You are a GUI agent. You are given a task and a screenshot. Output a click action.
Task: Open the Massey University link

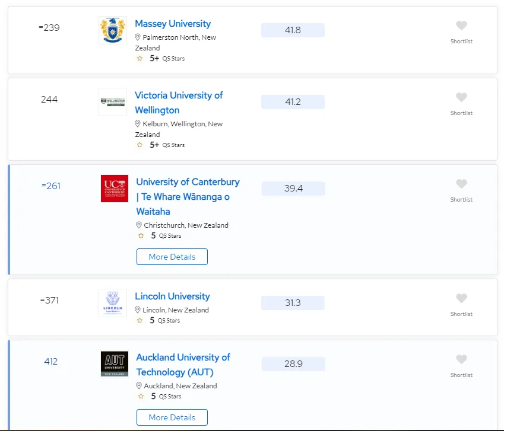(173, 24)
